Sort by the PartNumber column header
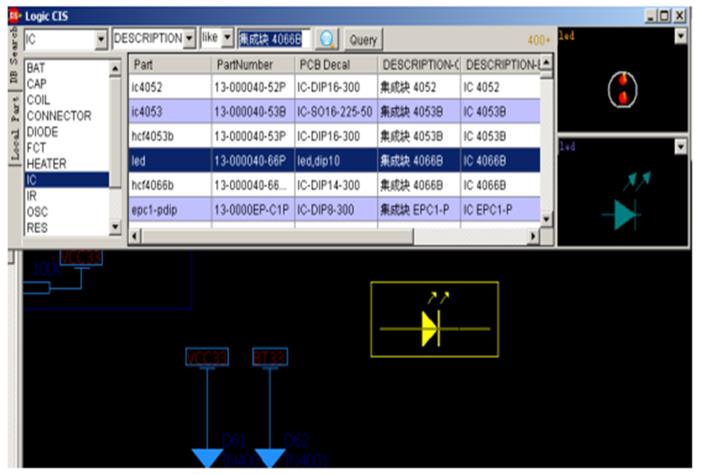Screen dimensions: 701x475 pos(253,65)
